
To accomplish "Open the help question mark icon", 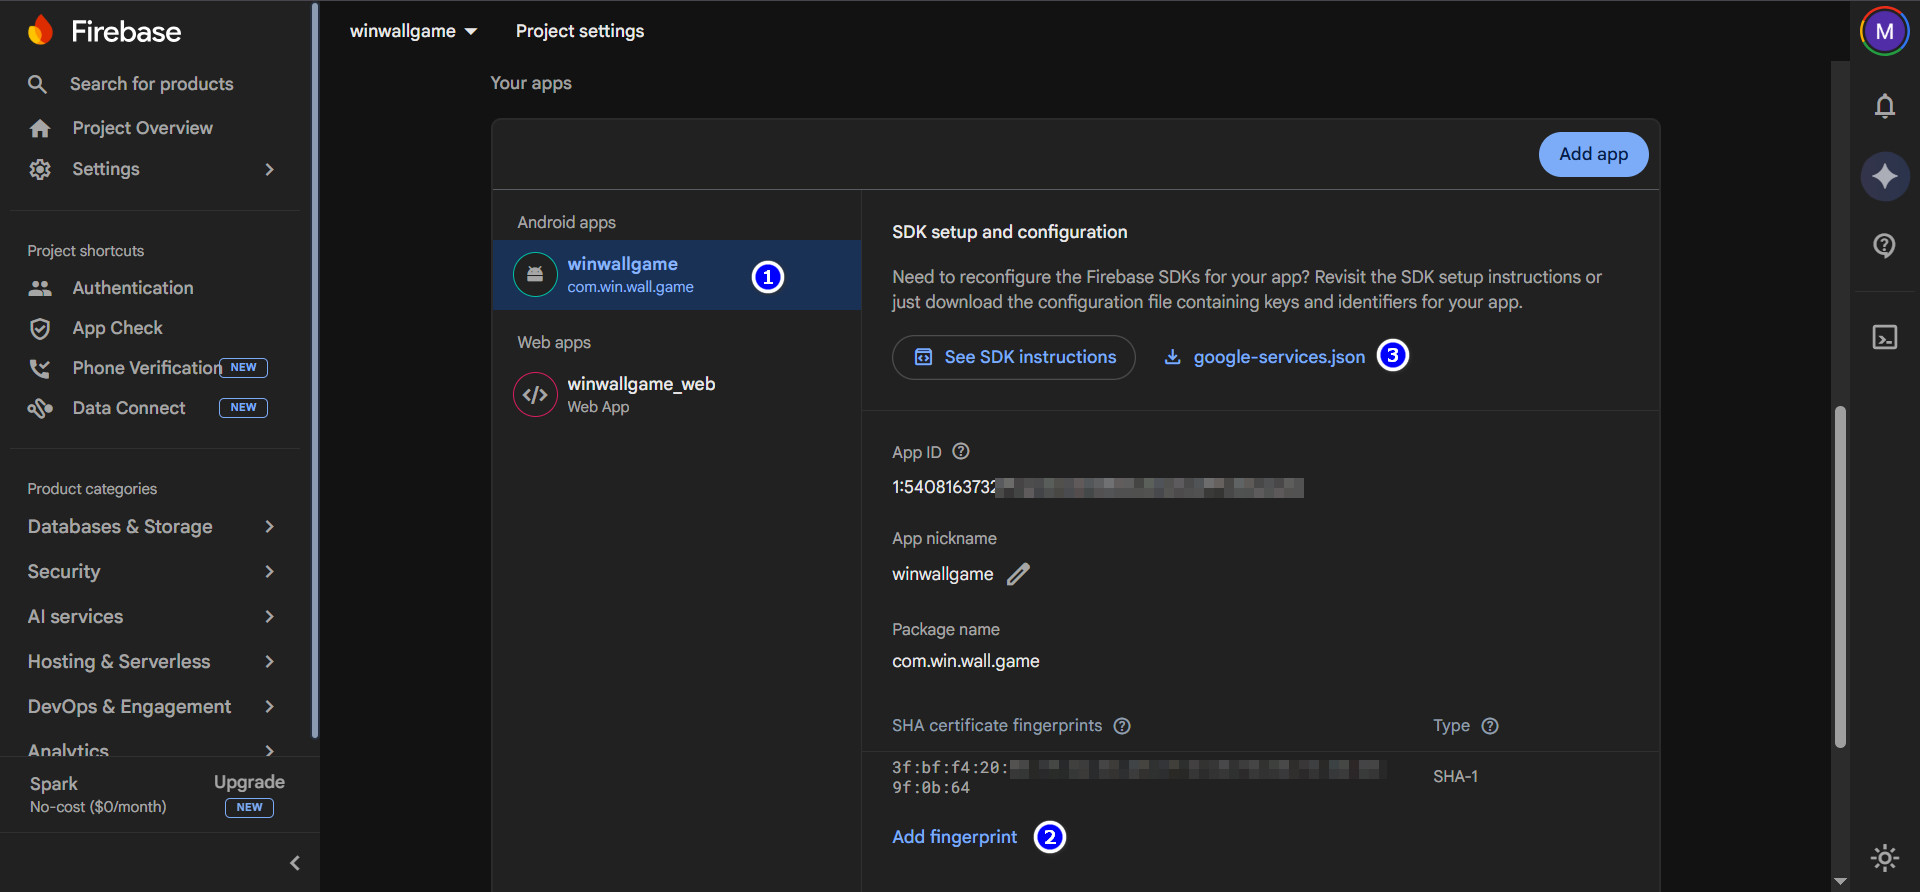I will pyautogui.click(x=1885, y=246).
